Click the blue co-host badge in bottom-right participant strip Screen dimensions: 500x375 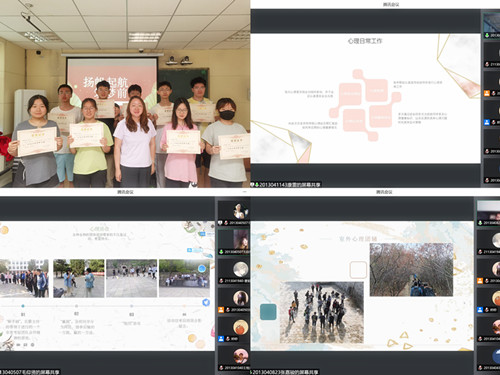pos(480,310)
